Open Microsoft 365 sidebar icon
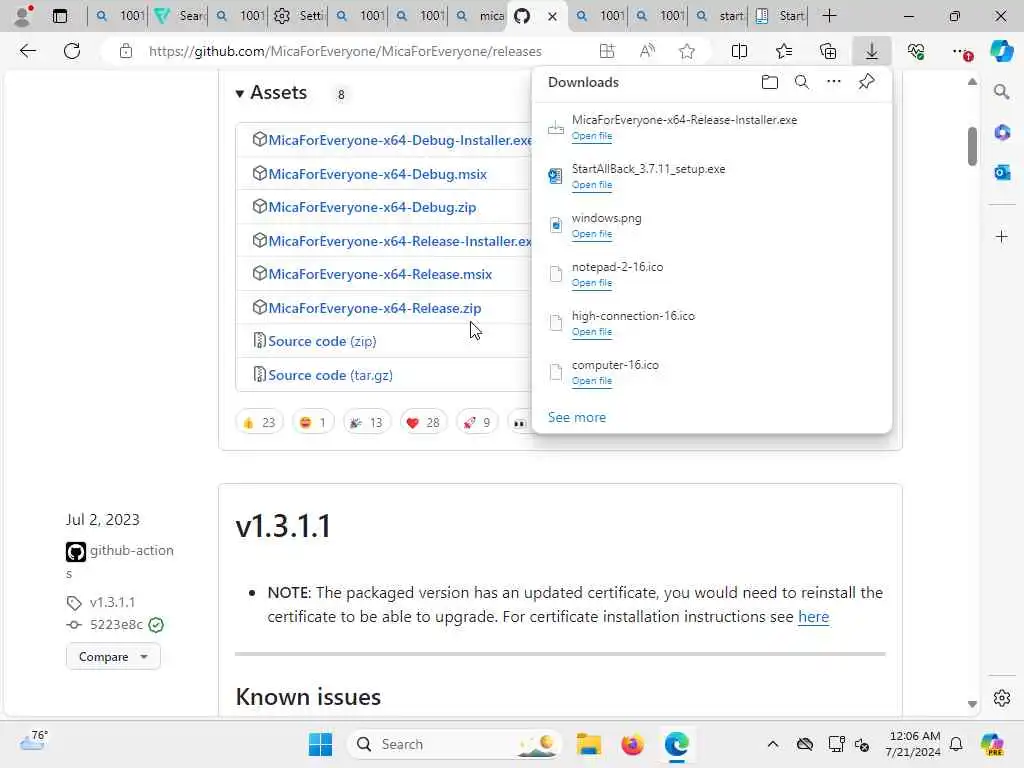Viewport: 1024px width, 768px height. coord(1002,133)
